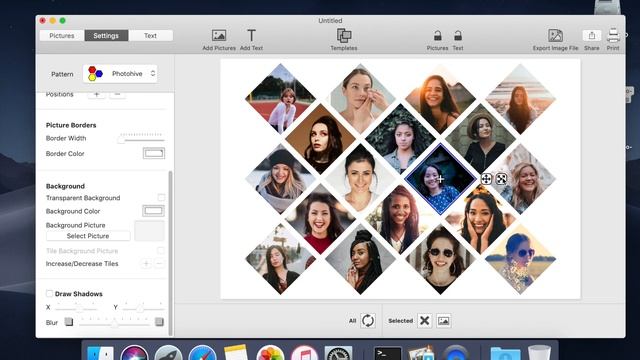Image resolution: width=640 pixels, height=360 pixels.
Task: Click the move handle on selected picture
Action: pyautogui.click(x=486, y=179)
